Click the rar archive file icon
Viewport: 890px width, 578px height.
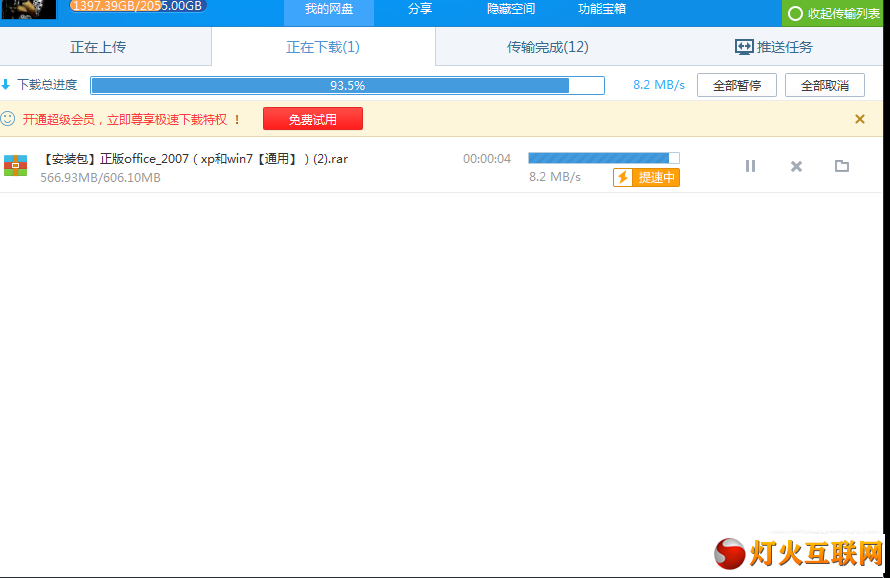[15, 165]
